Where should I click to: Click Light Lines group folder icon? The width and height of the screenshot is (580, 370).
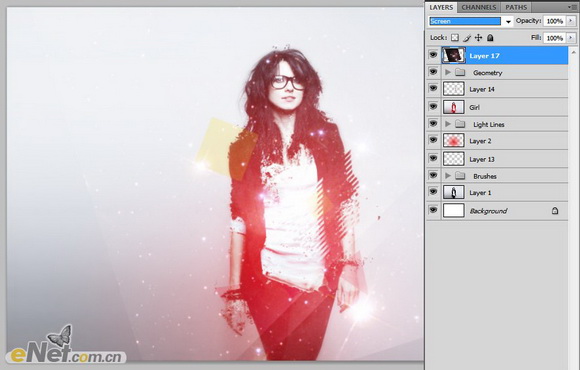coord(460,124)
